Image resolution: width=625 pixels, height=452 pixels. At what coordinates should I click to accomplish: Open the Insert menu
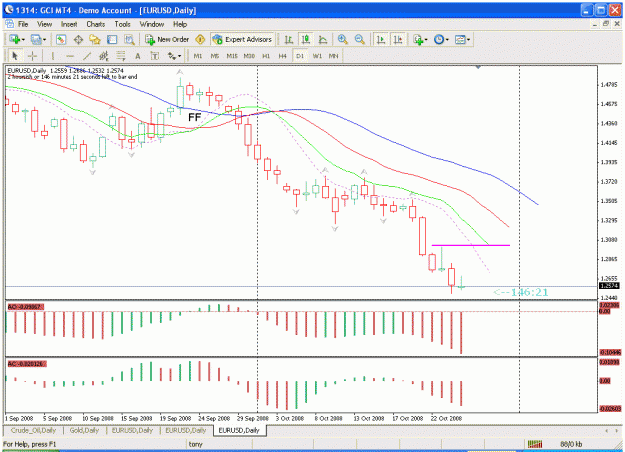click(x=69, y=24)
